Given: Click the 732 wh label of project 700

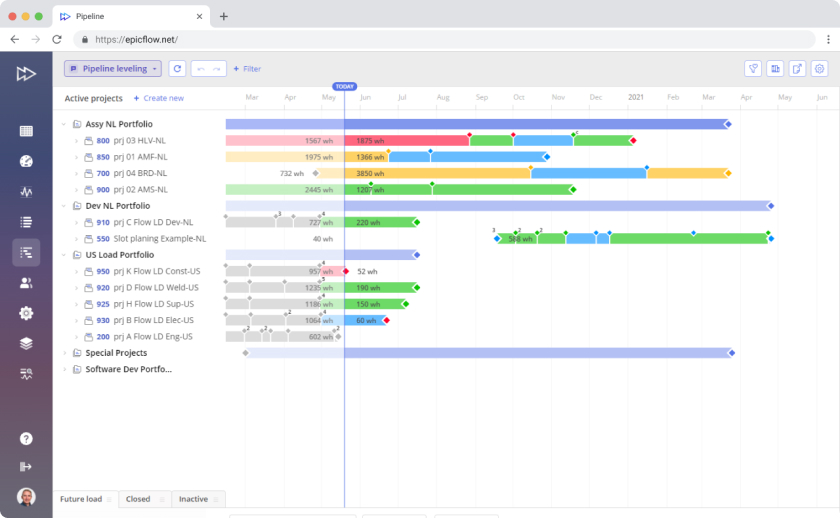Looking at the screenshot, I should point(292,173).
